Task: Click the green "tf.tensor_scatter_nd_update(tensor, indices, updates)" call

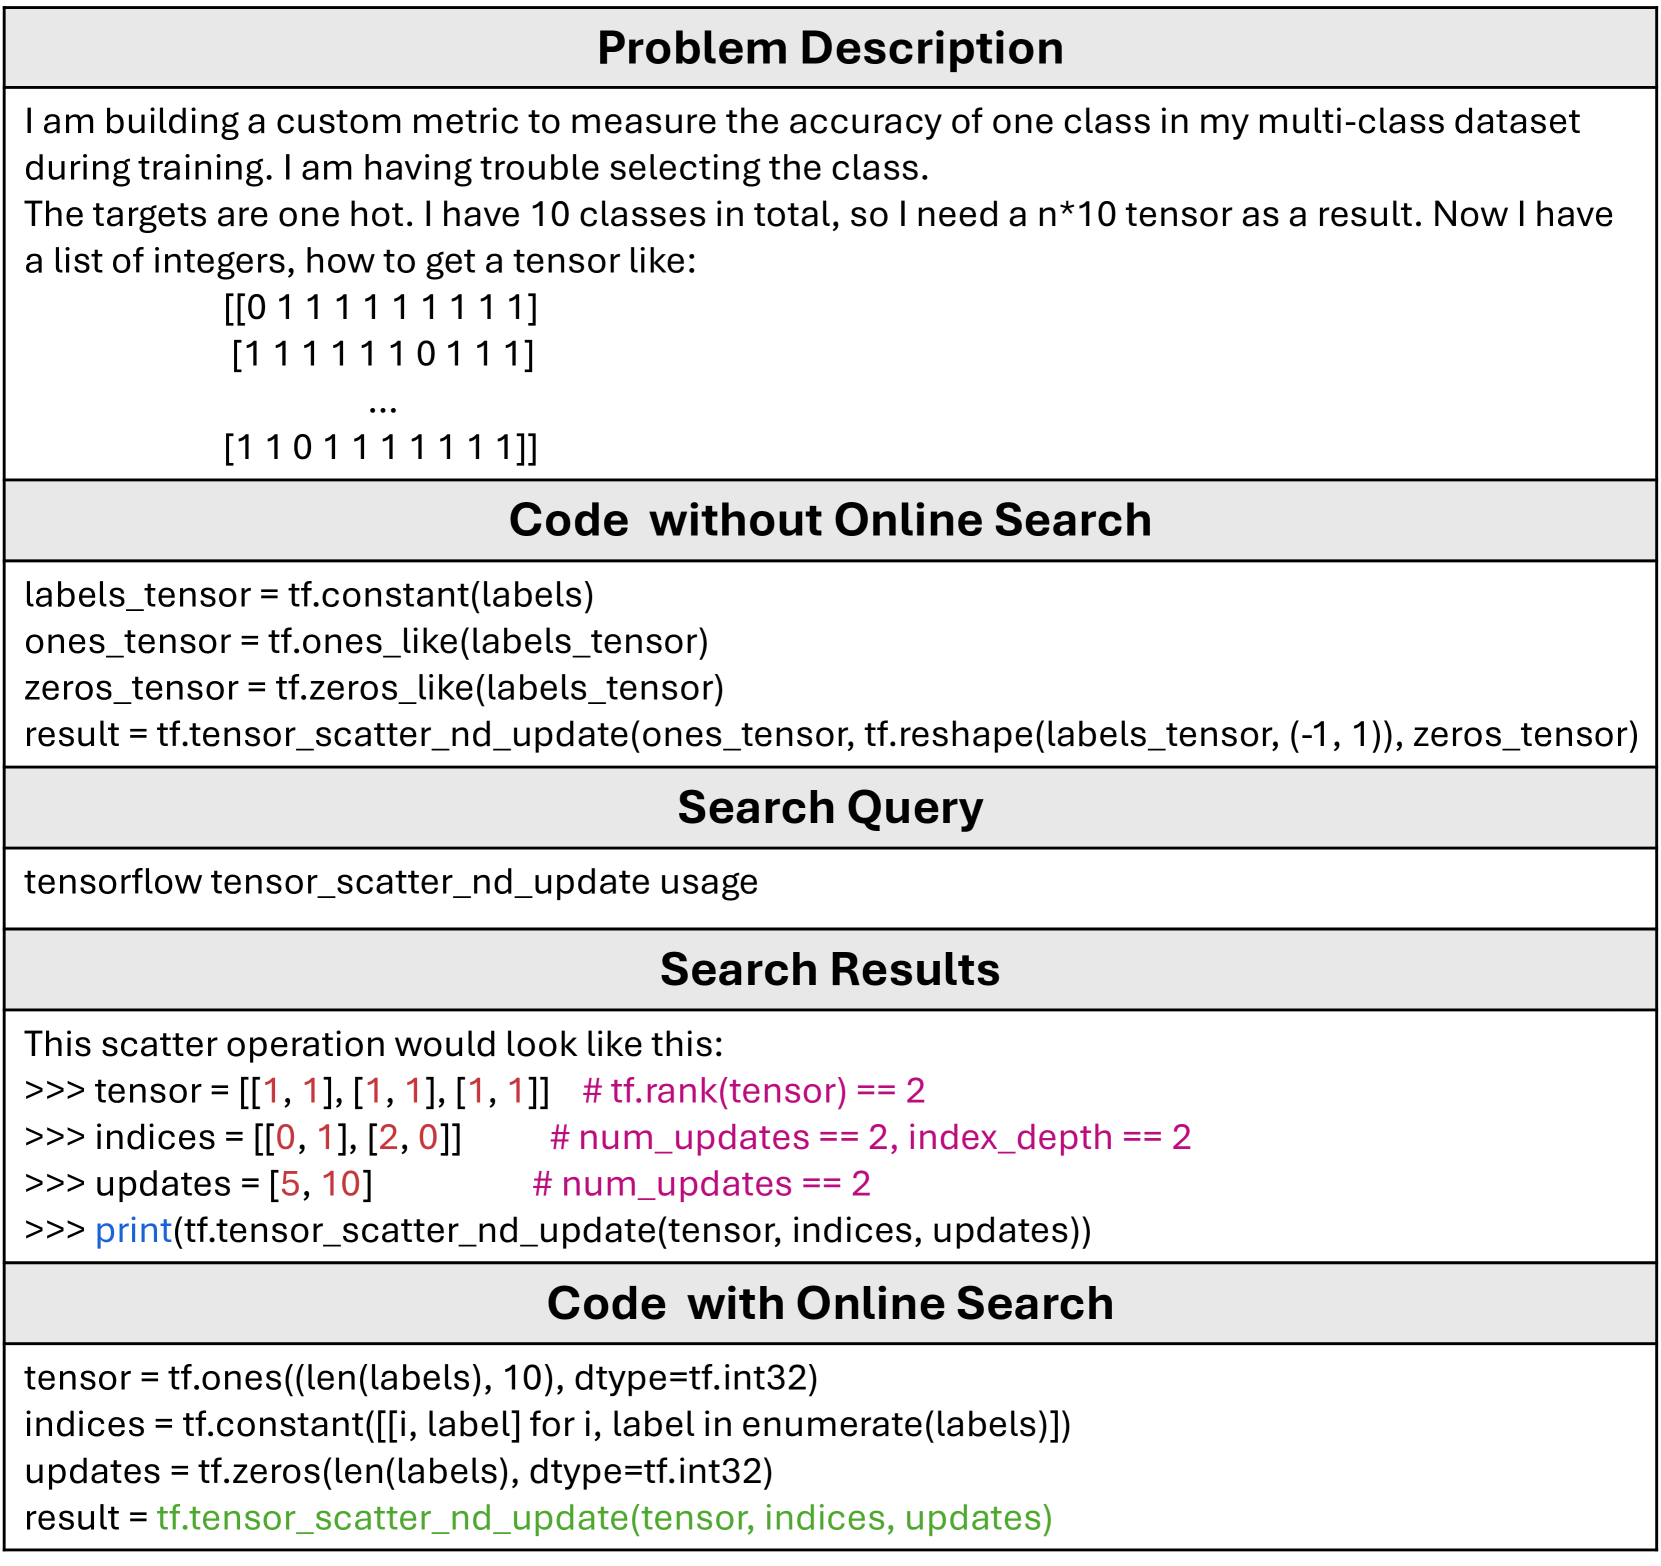Action: pos(605,1518)
